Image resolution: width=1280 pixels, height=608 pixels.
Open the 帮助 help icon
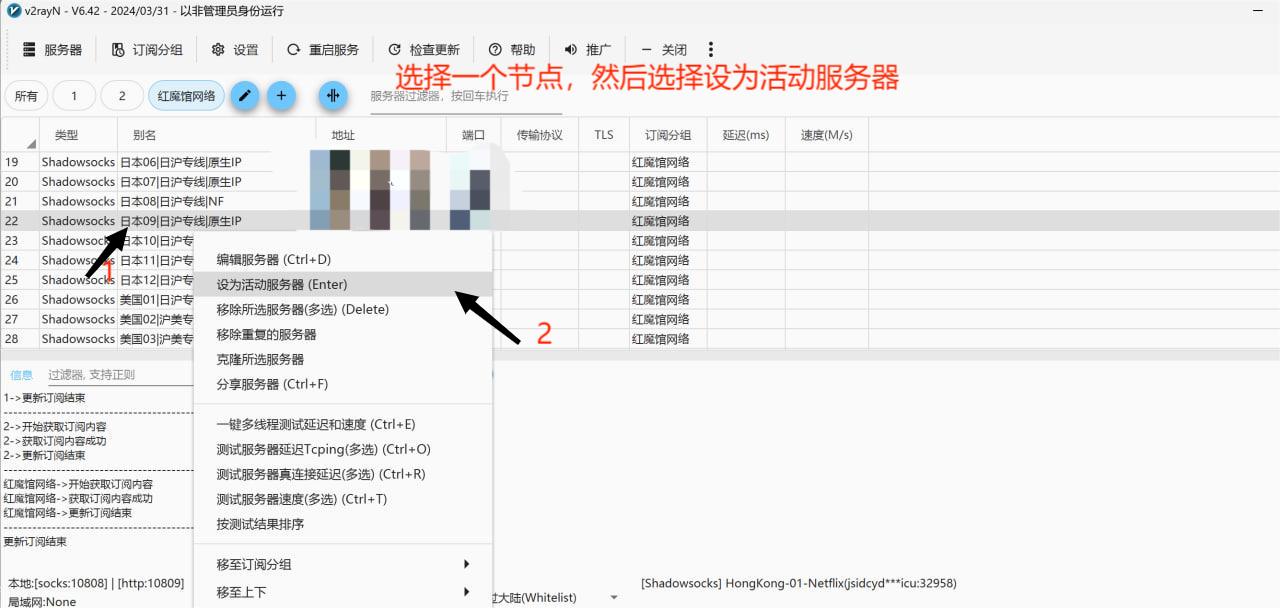point(495,50)
